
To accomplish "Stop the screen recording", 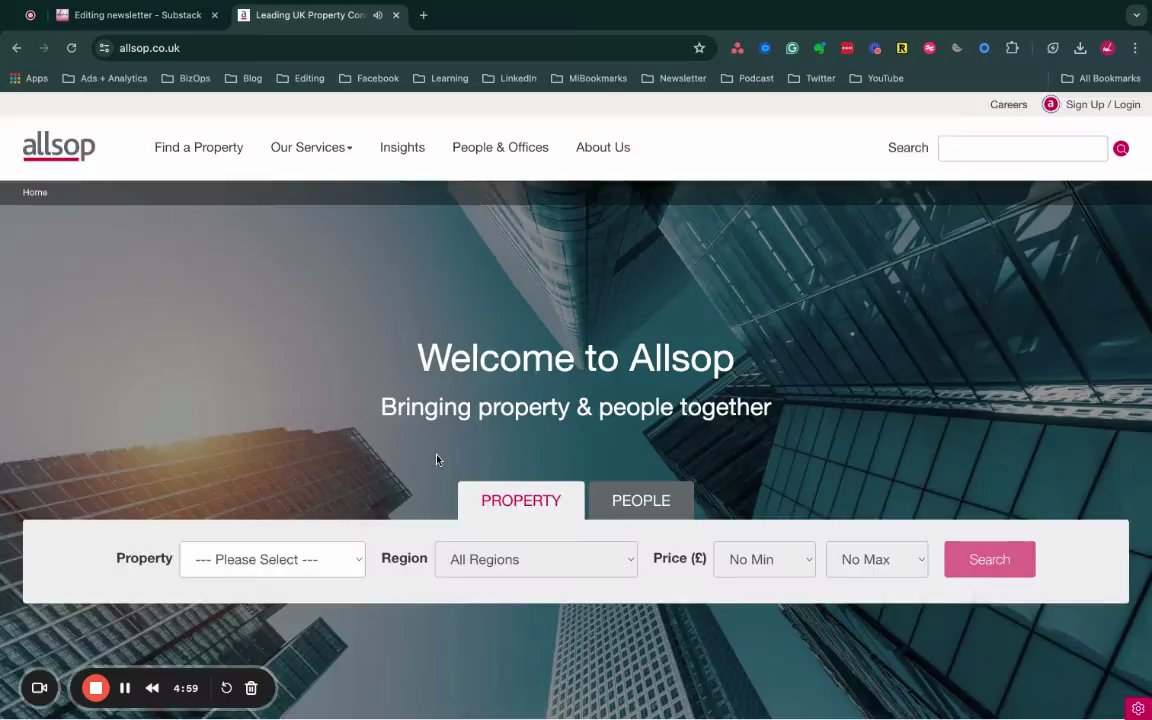I will 96,688.
